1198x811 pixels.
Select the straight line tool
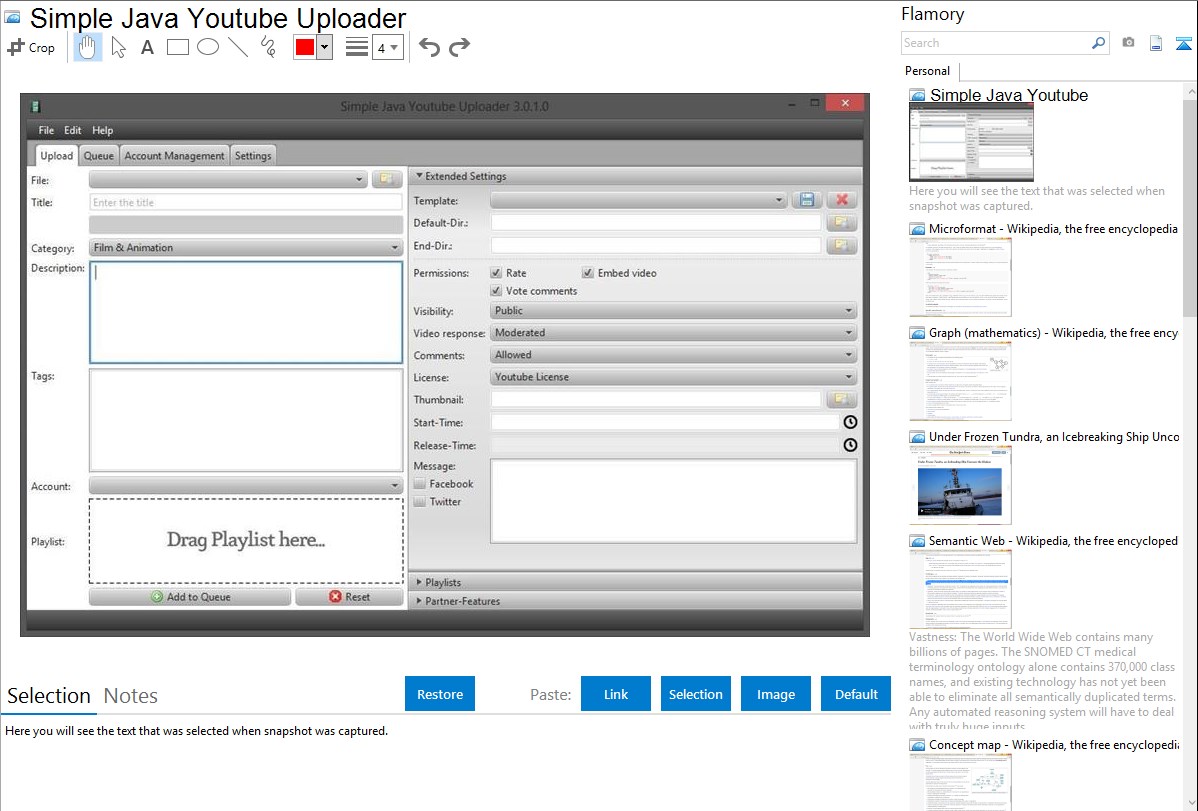click(x=238, y=47)
